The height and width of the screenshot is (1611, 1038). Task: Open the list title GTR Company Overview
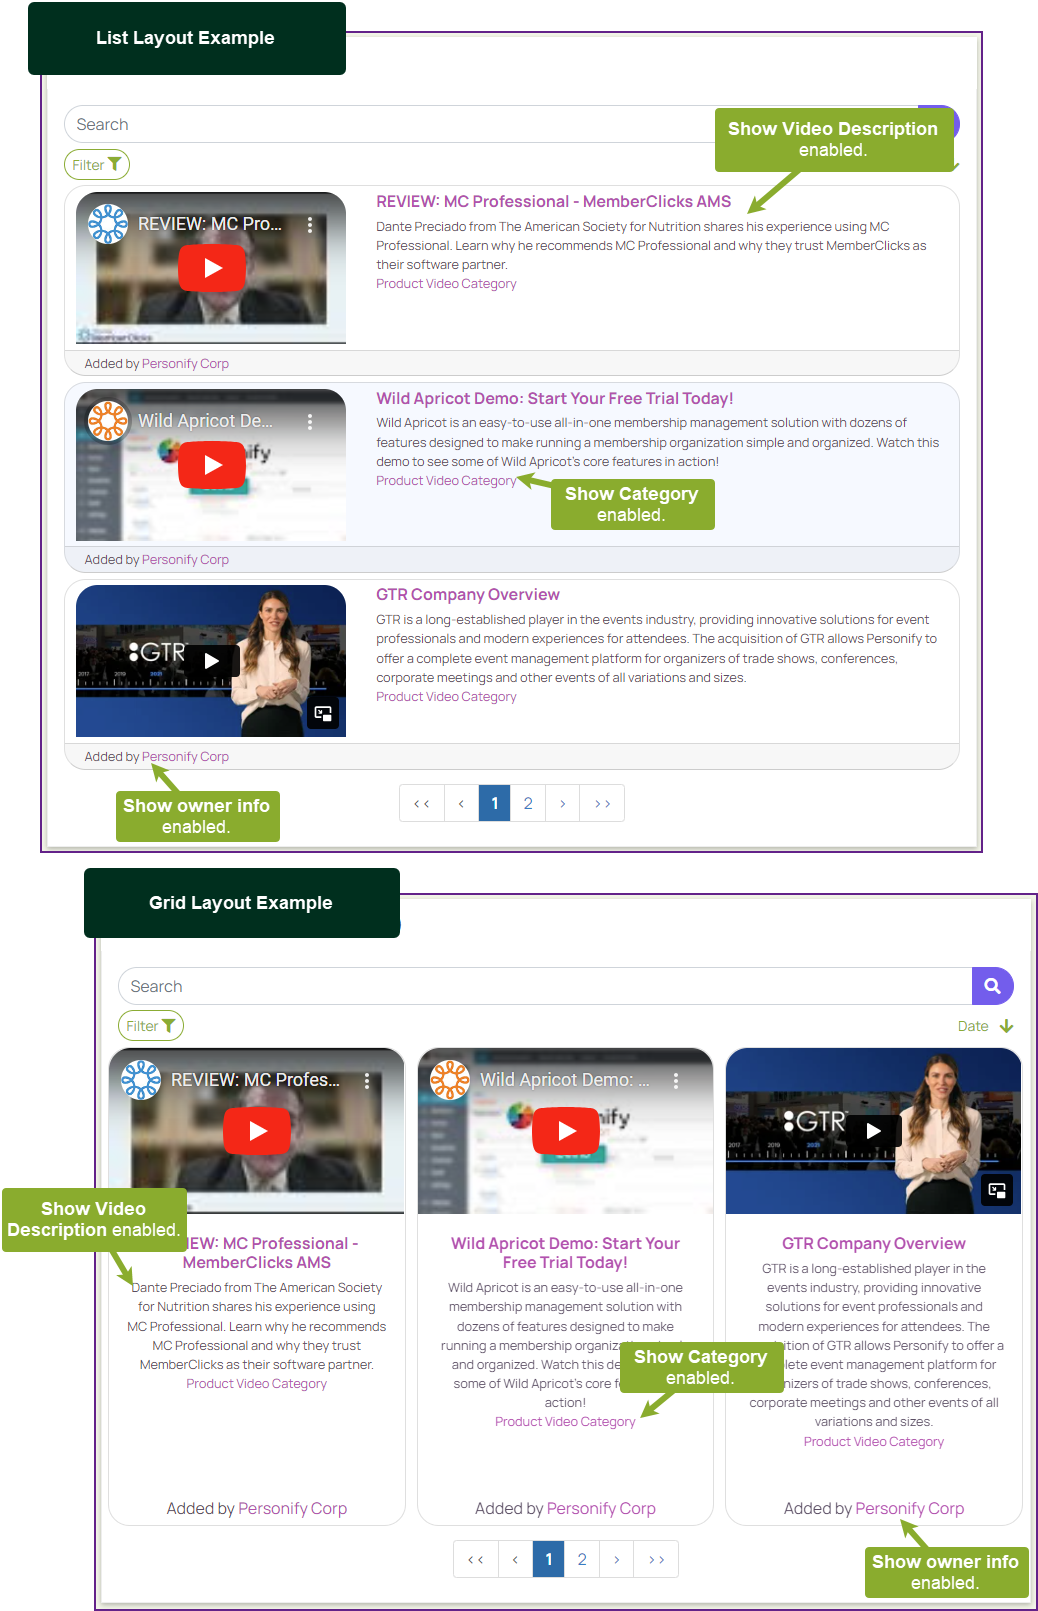(467, 594)
